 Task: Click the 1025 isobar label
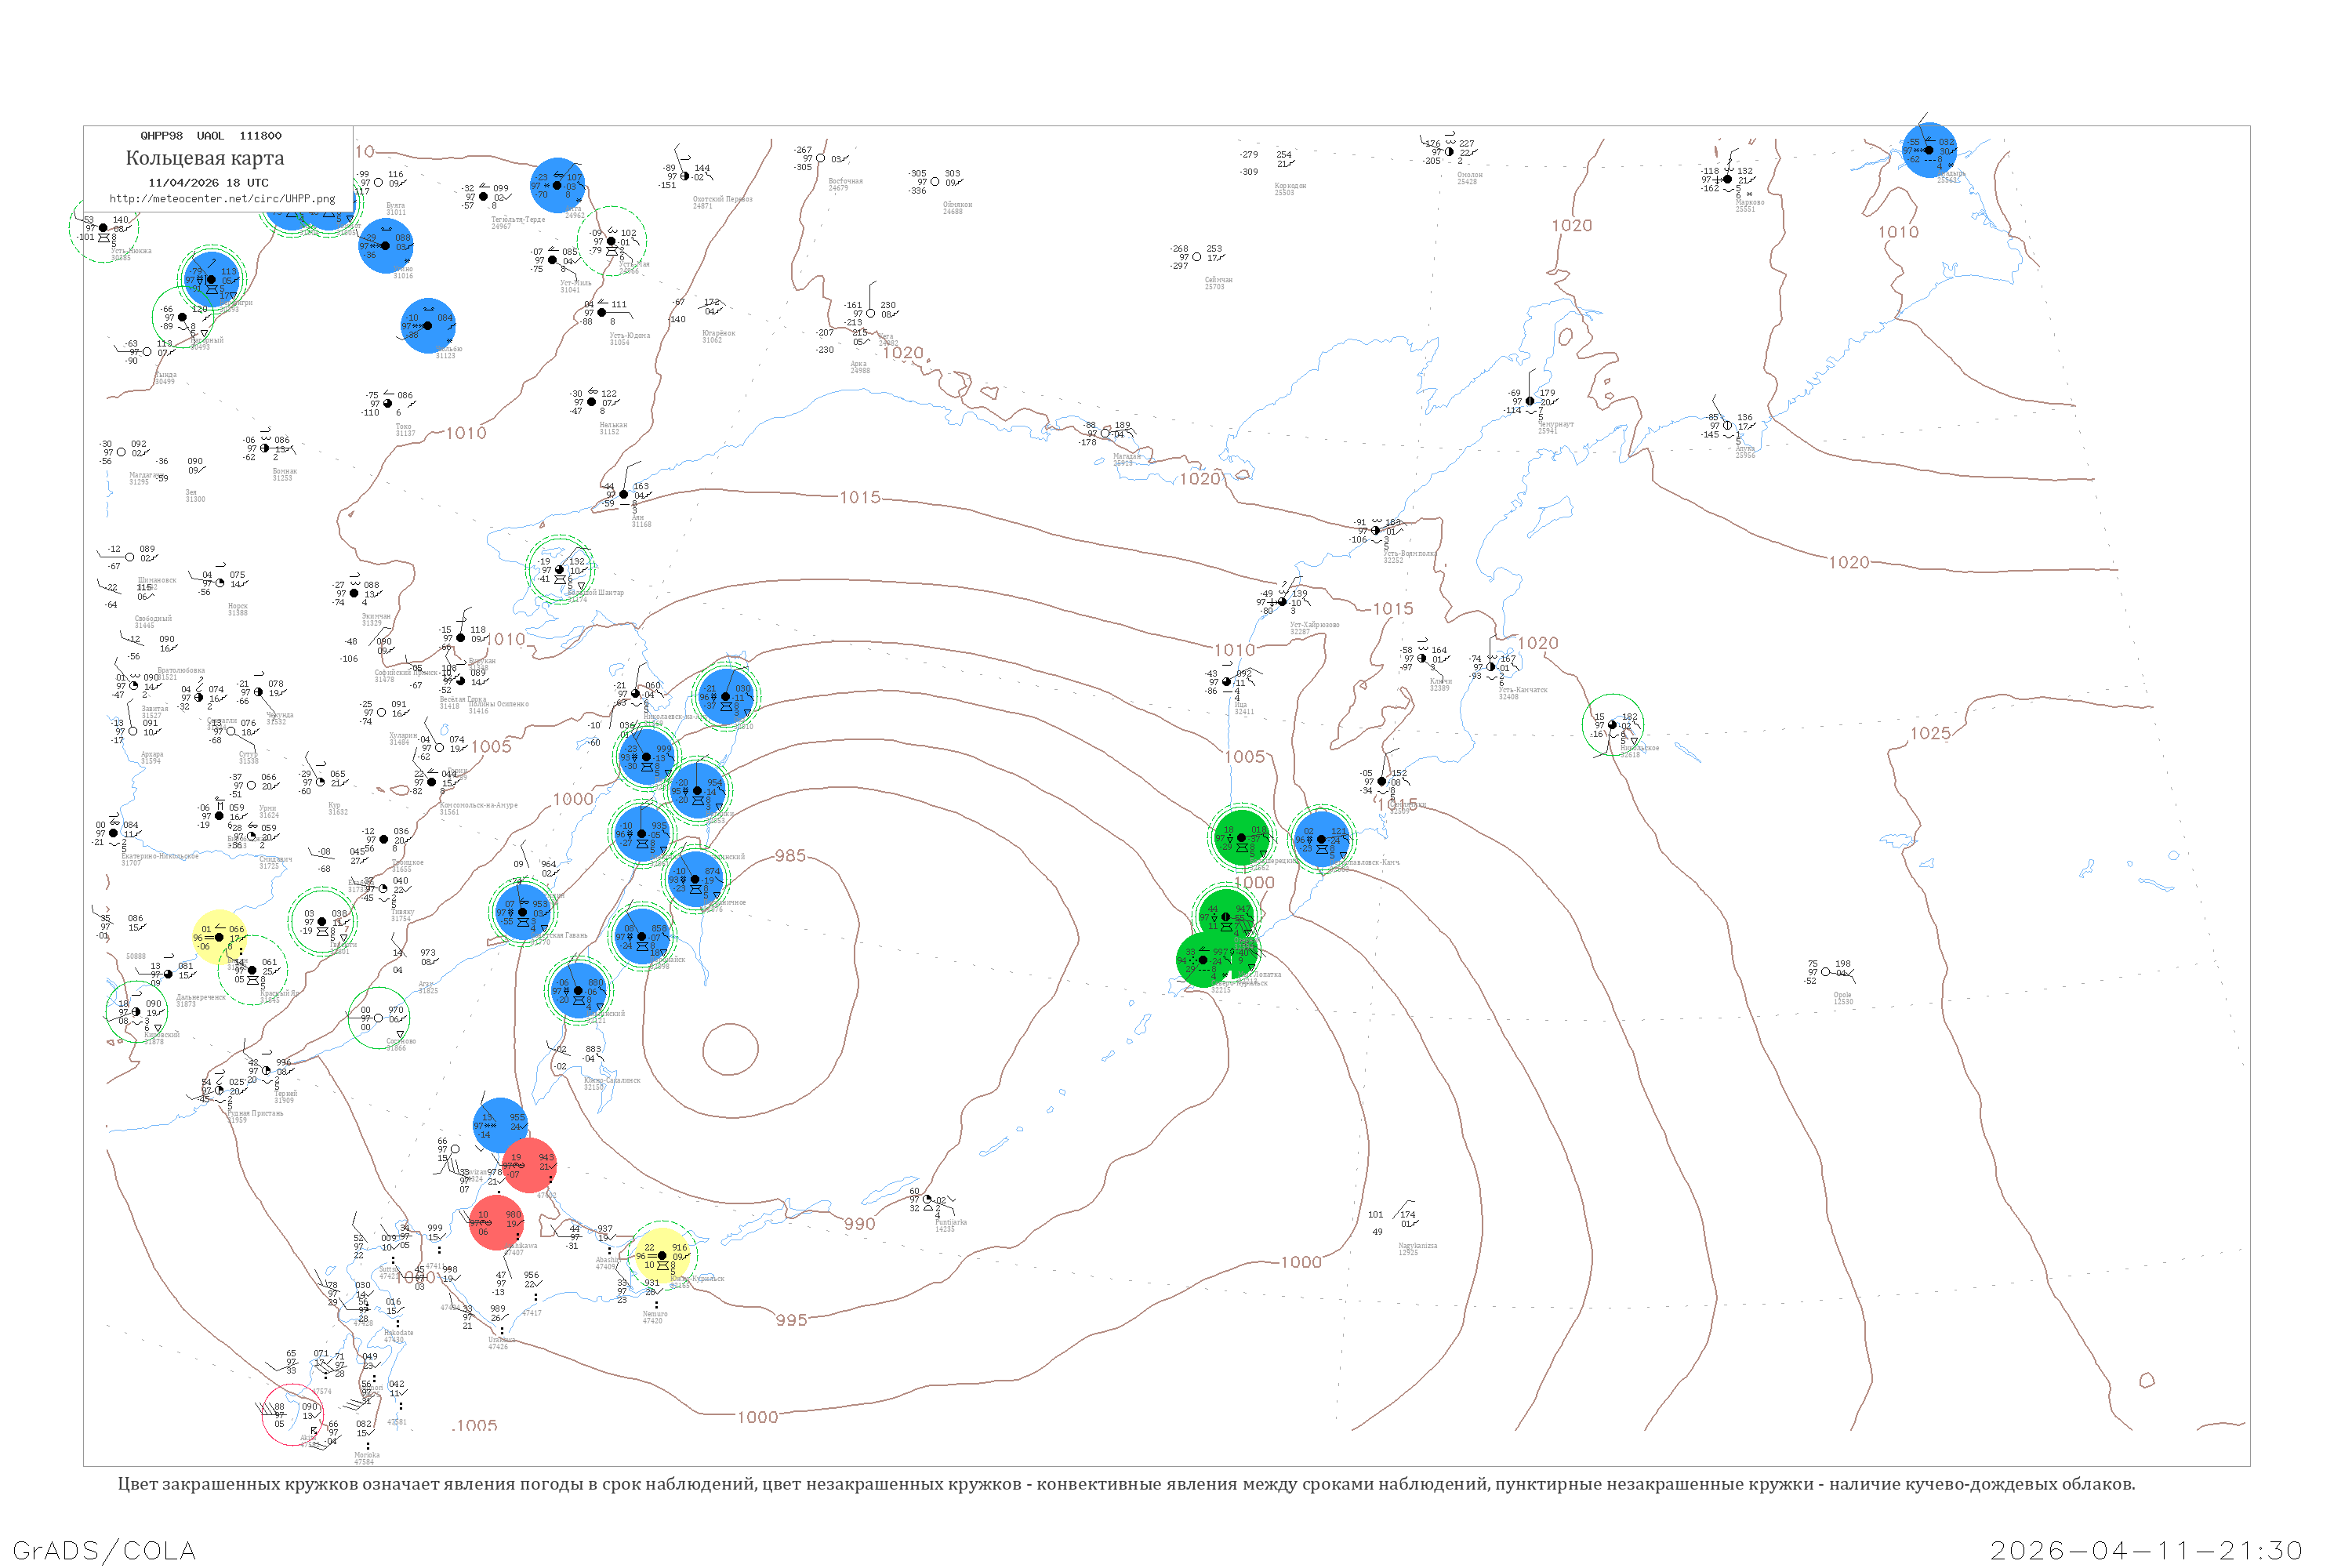[x=1930, y=734]
